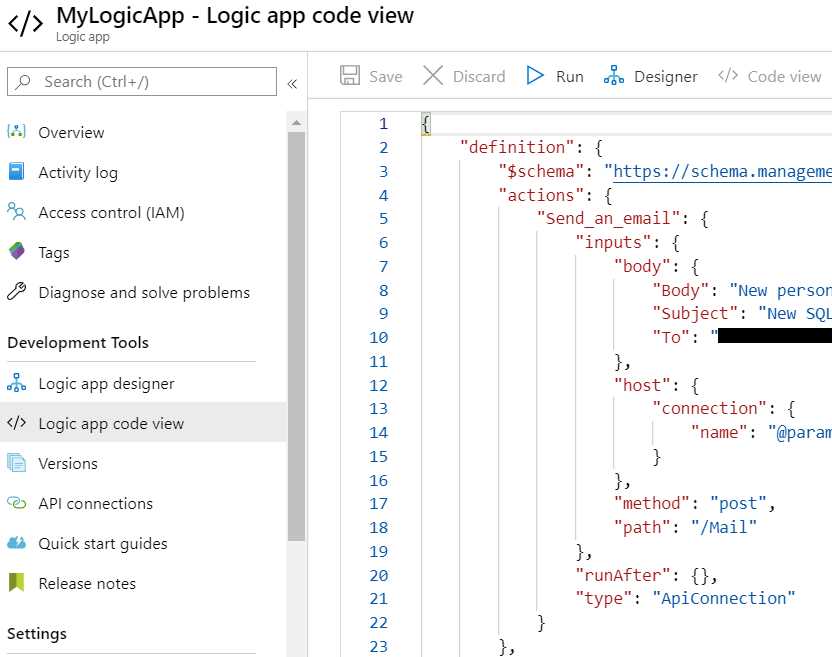Click inside the resource search field
Viewport: 832px width, 657px height.
pos(140,80)
